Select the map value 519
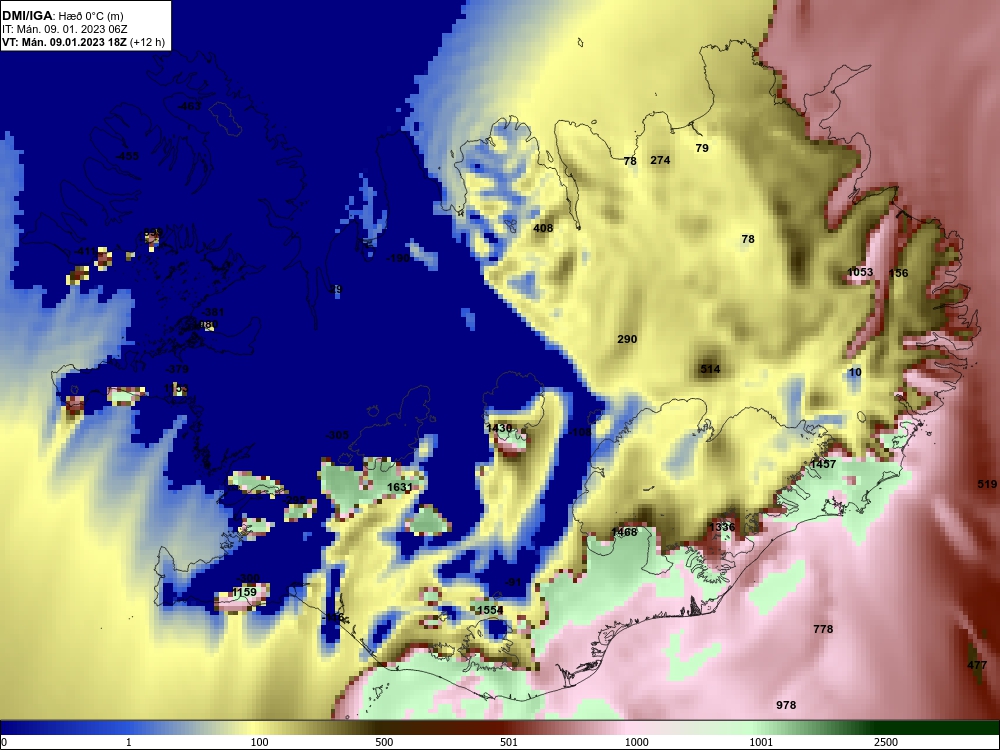Screen dimensions: 1000x750 tap(987, 485)
